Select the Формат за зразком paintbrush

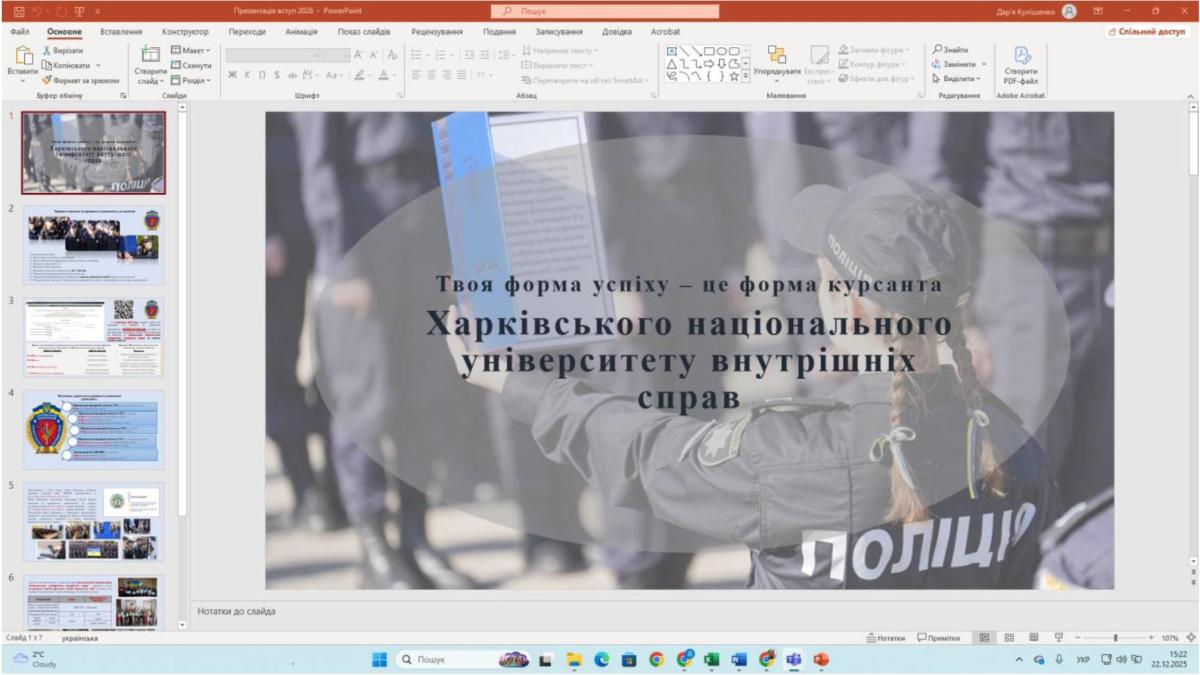coord(47,80)
